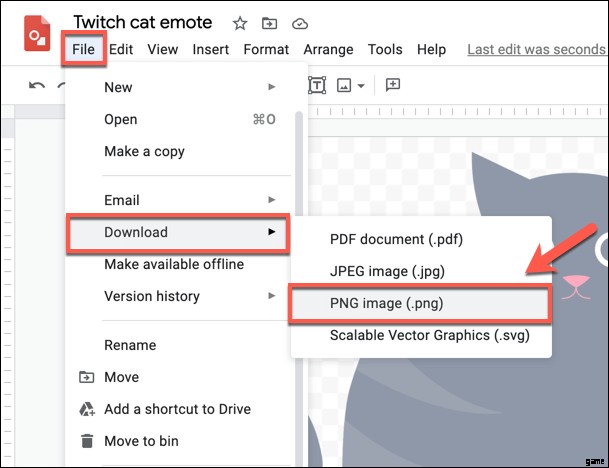
Task: Expand the Download submenu
Action: (x=178, y=233)
